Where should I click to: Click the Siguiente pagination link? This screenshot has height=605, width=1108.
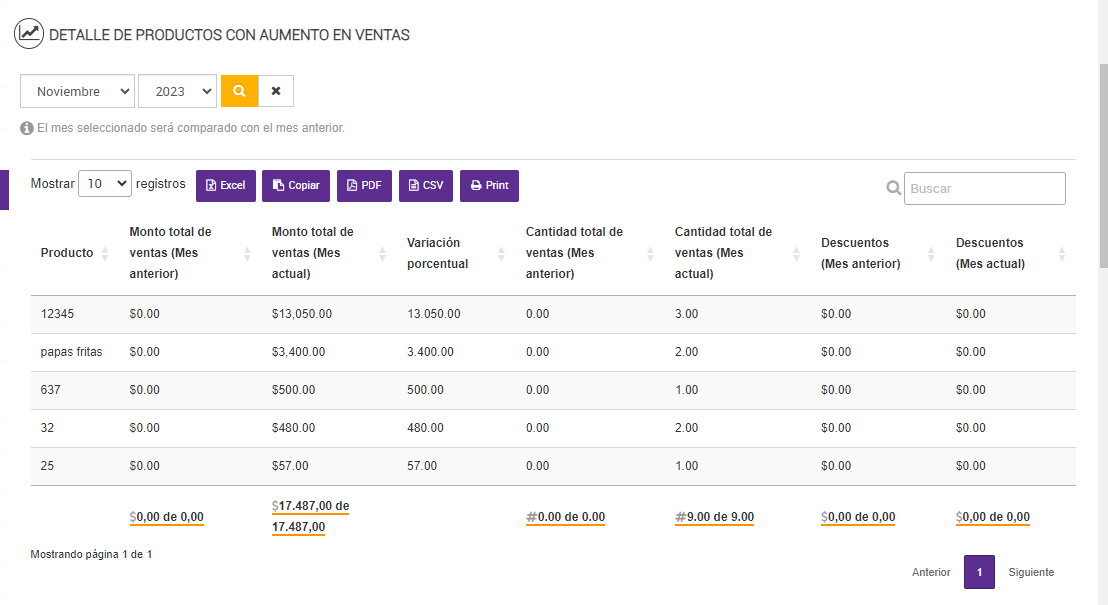point(1031,572)
